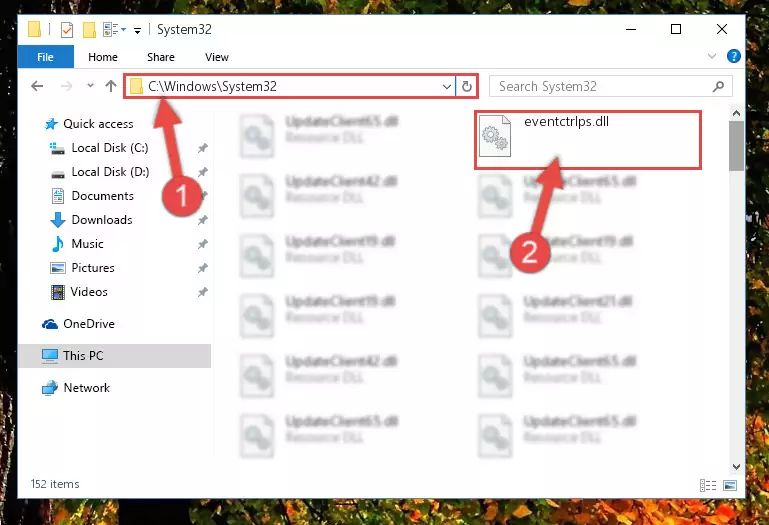Minimize the System32 window
Screen dimensions: 769x525
tap(631, 29)
